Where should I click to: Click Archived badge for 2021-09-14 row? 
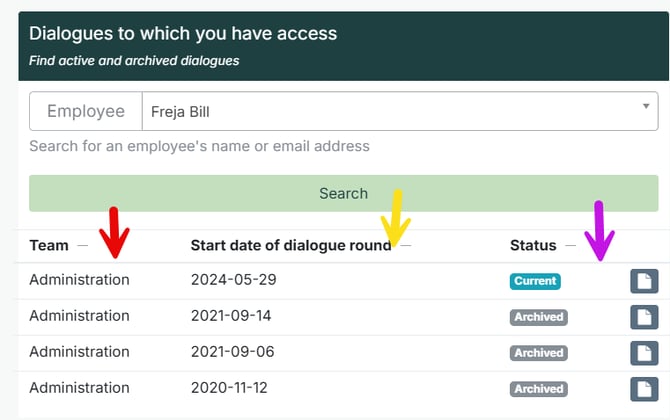[x=538, y=317]
